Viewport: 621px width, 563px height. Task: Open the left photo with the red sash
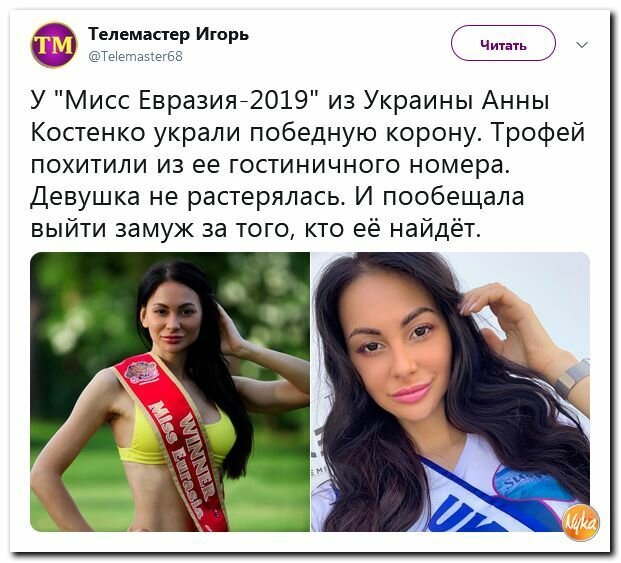[x=170, y=392]
